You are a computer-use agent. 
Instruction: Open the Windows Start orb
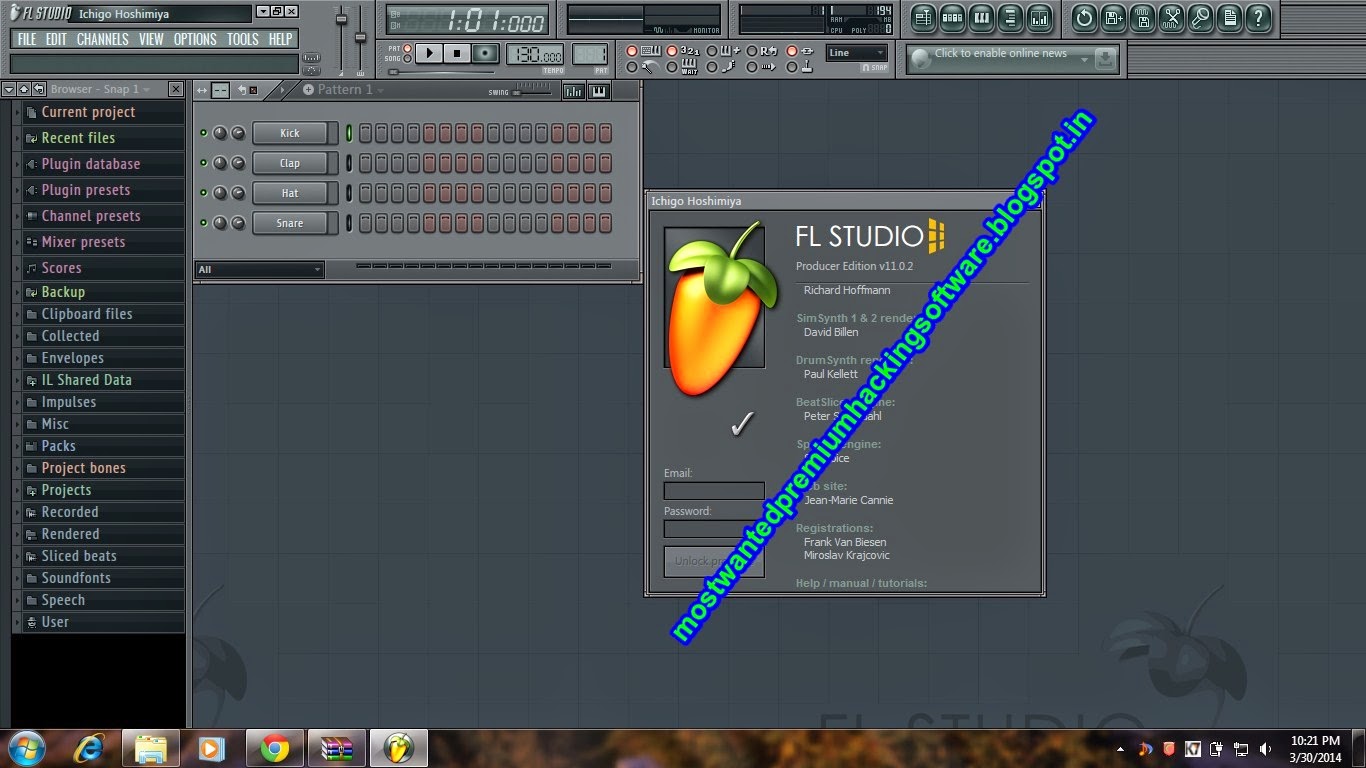tap(27, 748)
